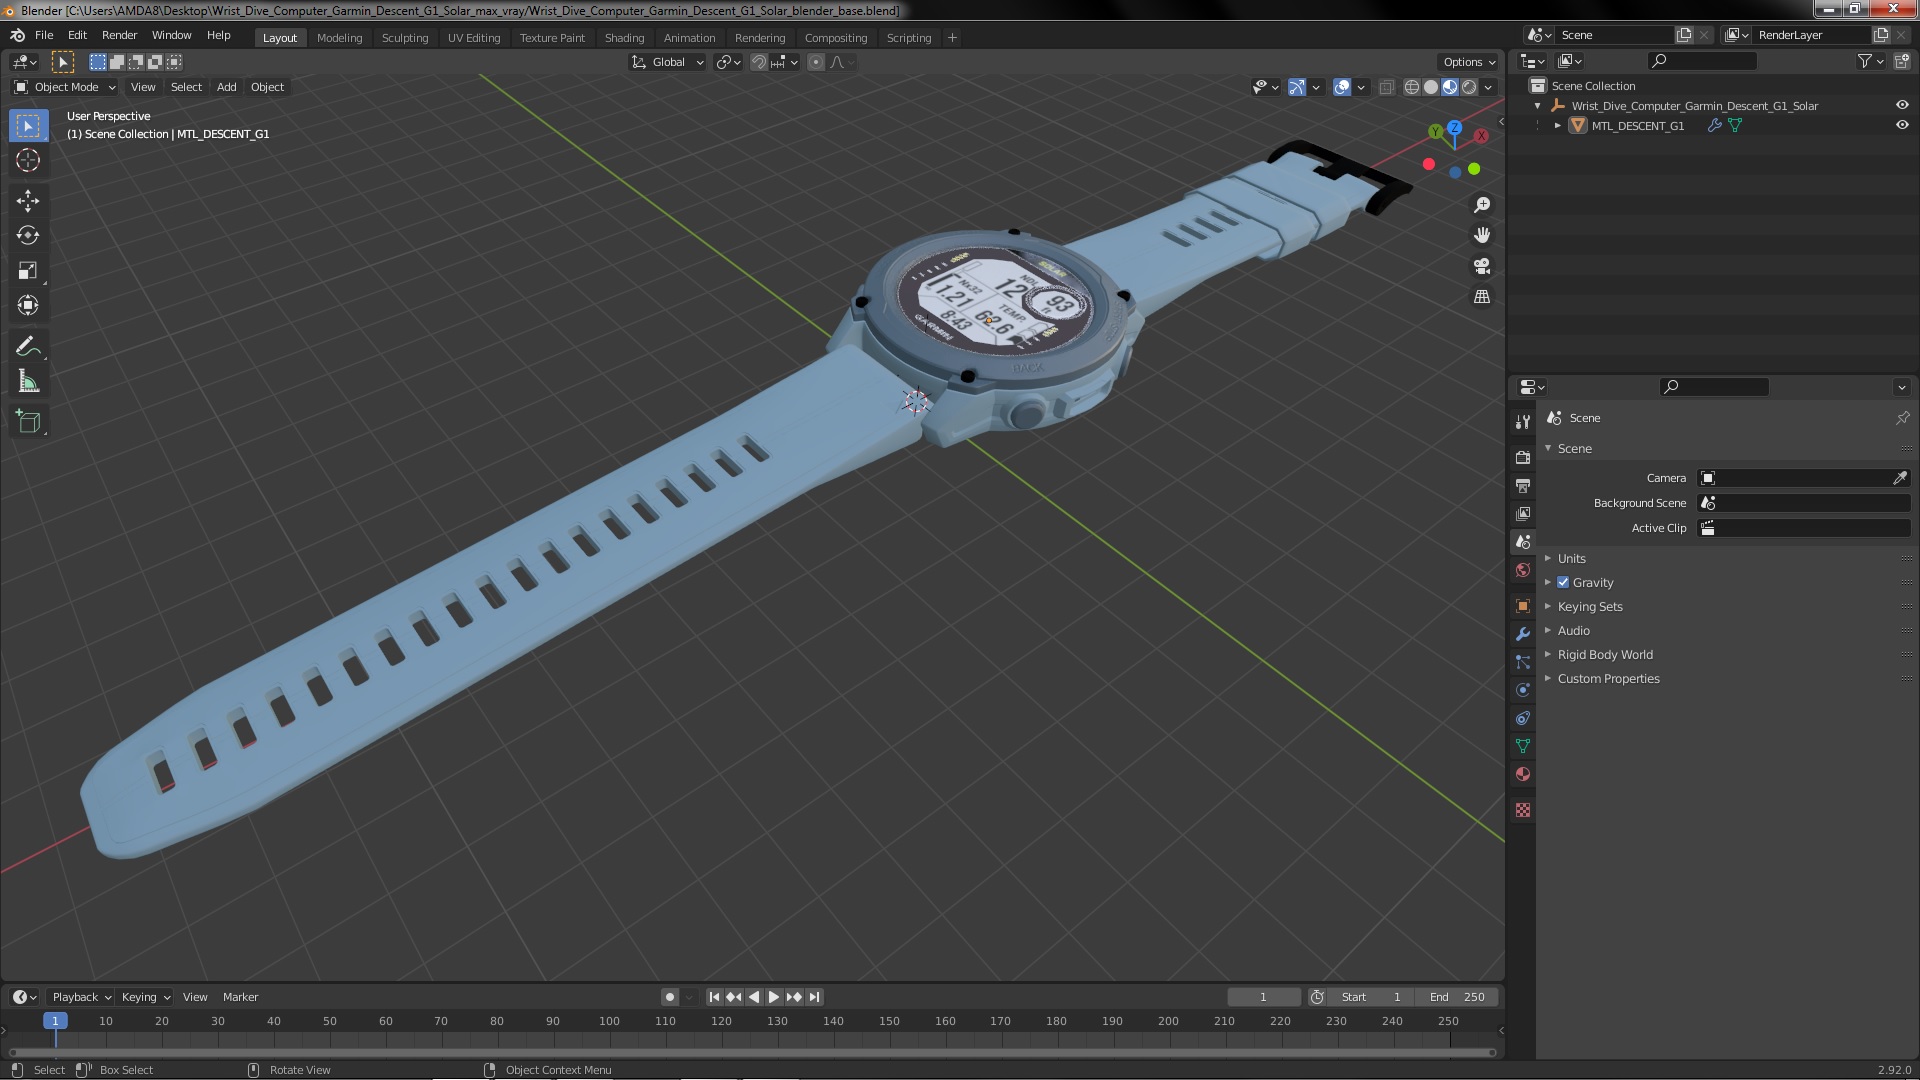The image size is (1920, 1080).
Task: Open Playback dropdown in timeline
Action: coord(80,997)
